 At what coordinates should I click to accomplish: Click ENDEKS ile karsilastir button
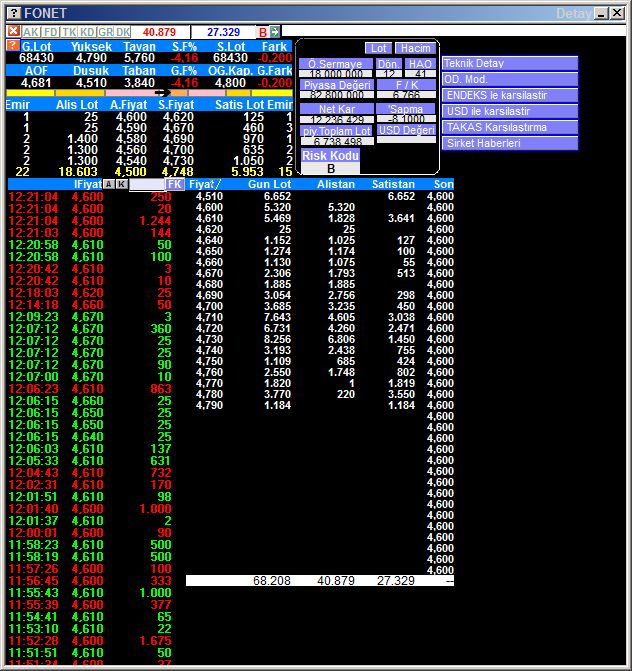point(510,95)
